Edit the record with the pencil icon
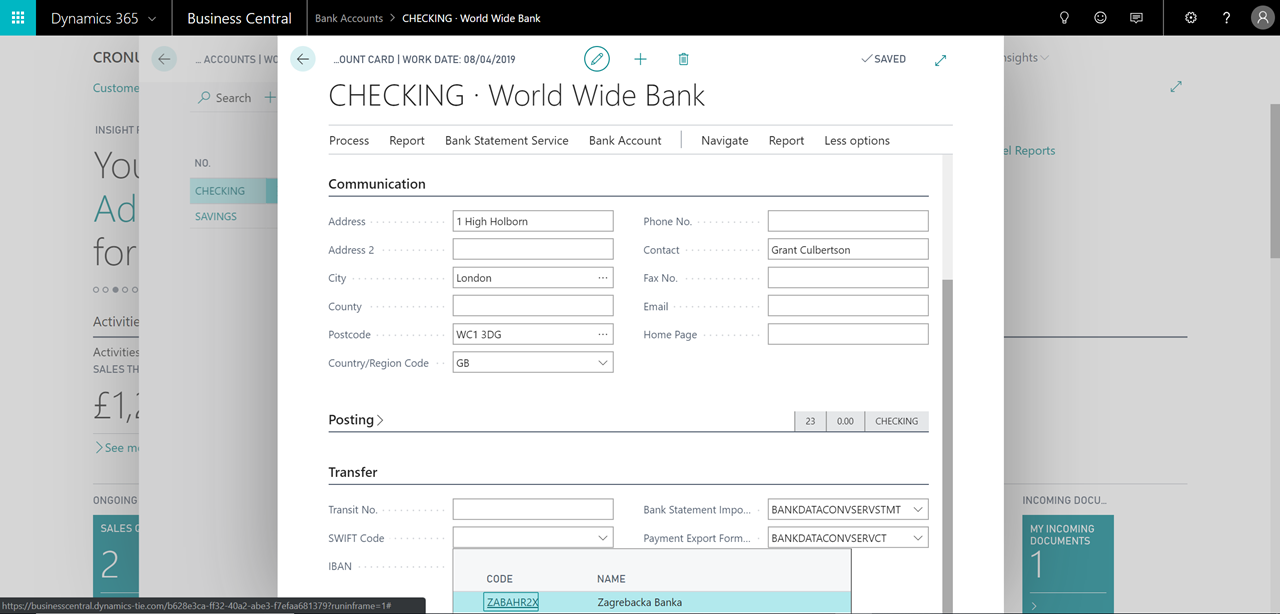This screenshot has height=614, width=1280. [x=596, y=59]
